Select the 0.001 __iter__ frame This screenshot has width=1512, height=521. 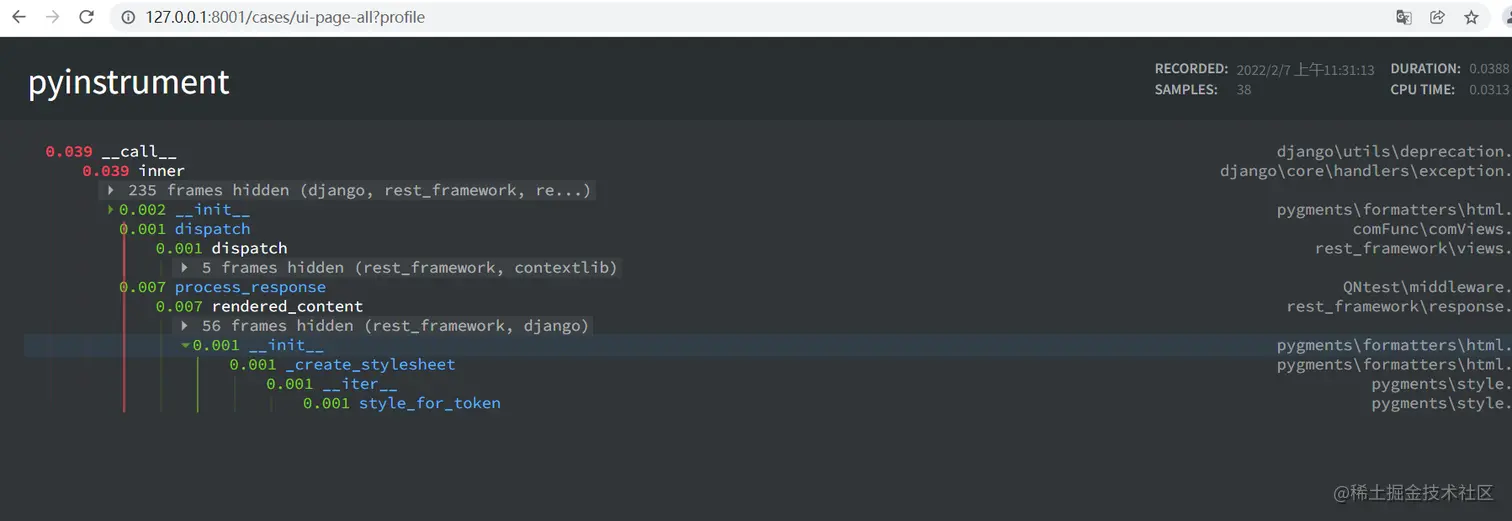(x=332, y=384)
